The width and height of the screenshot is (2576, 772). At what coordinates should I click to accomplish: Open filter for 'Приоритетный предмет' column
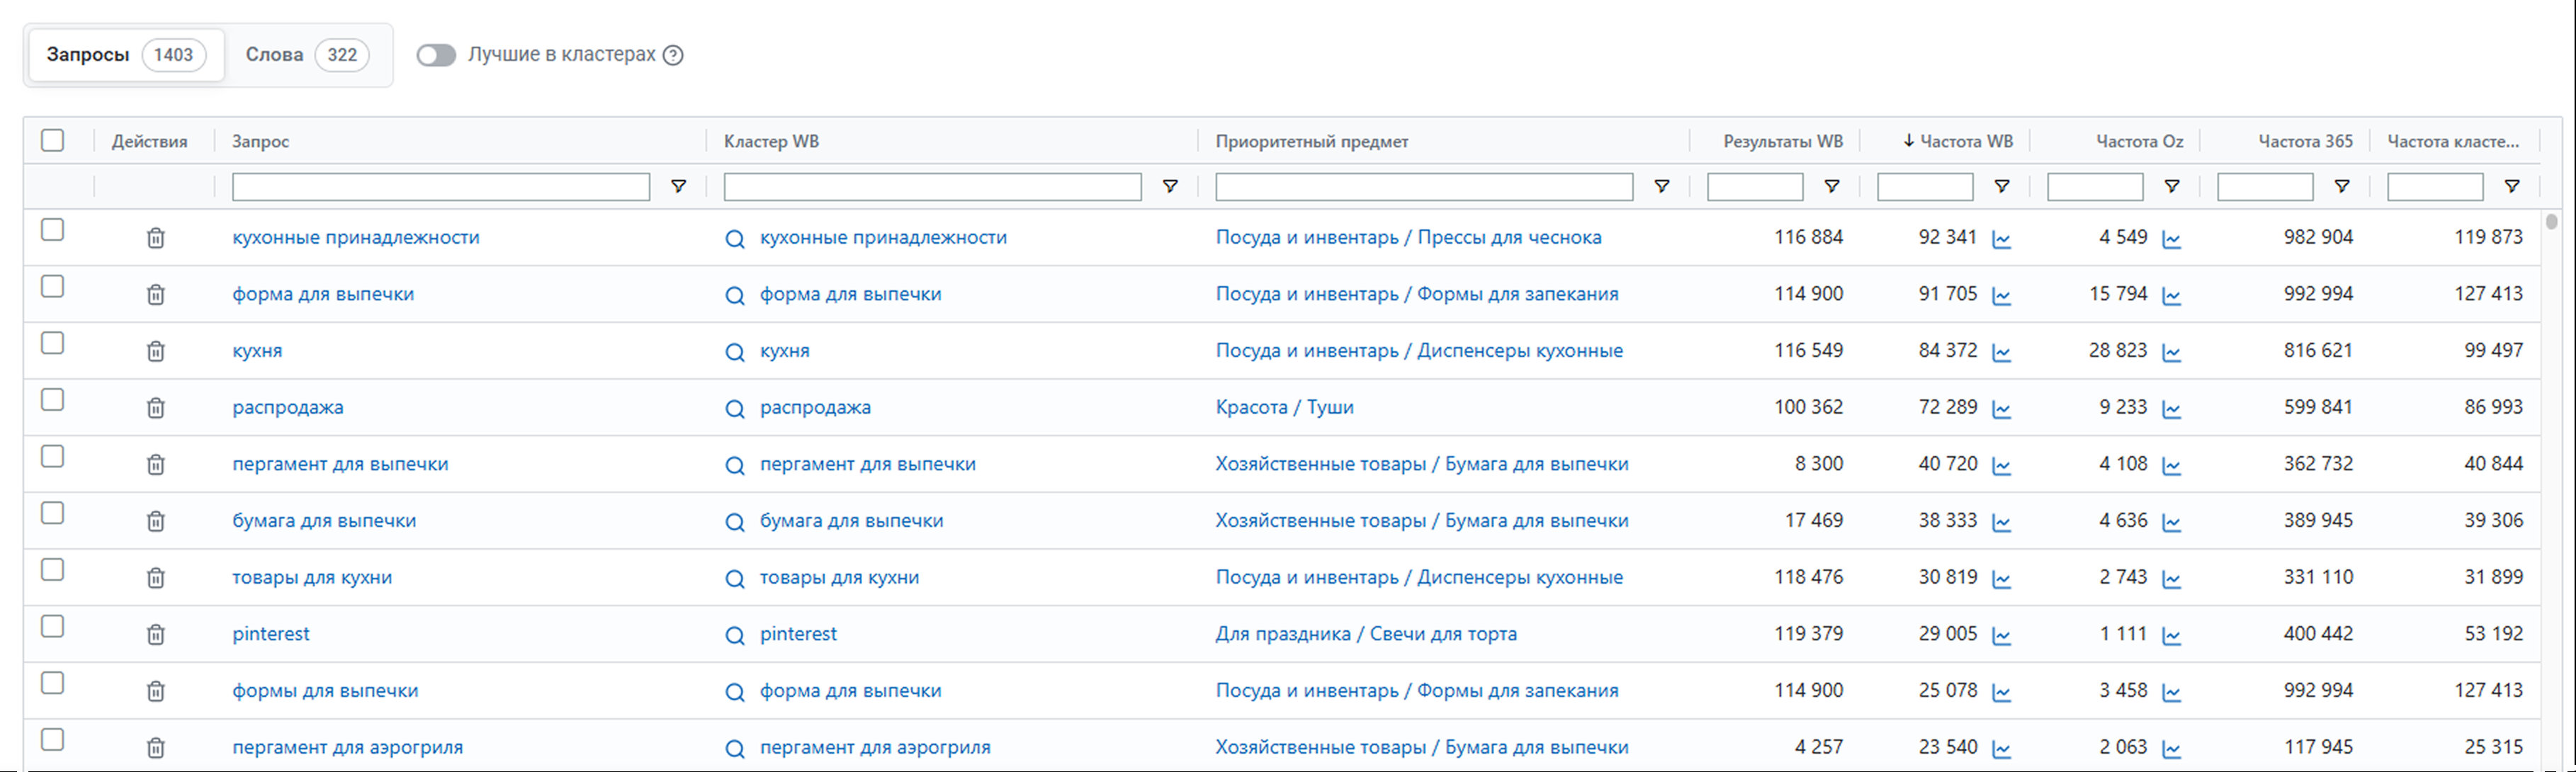(x=1662, y=187)
